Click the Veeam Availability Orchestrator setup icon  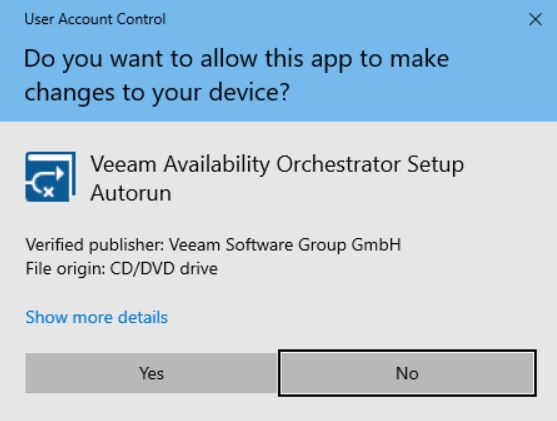click(50, 177)
